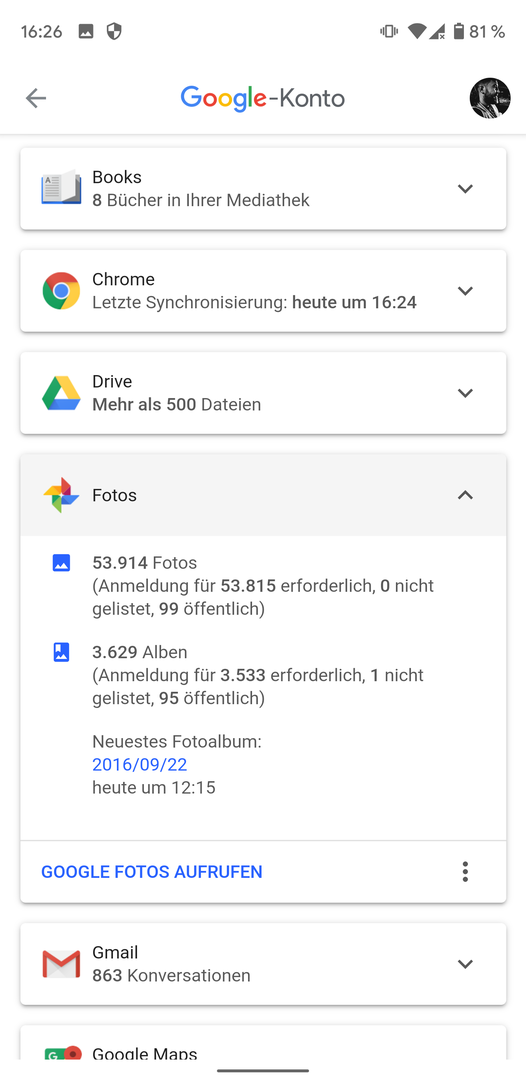Tap the Google-Konto header title
Image resolution: width=526 pixels, height=1080 pixels.
[262, 98]
